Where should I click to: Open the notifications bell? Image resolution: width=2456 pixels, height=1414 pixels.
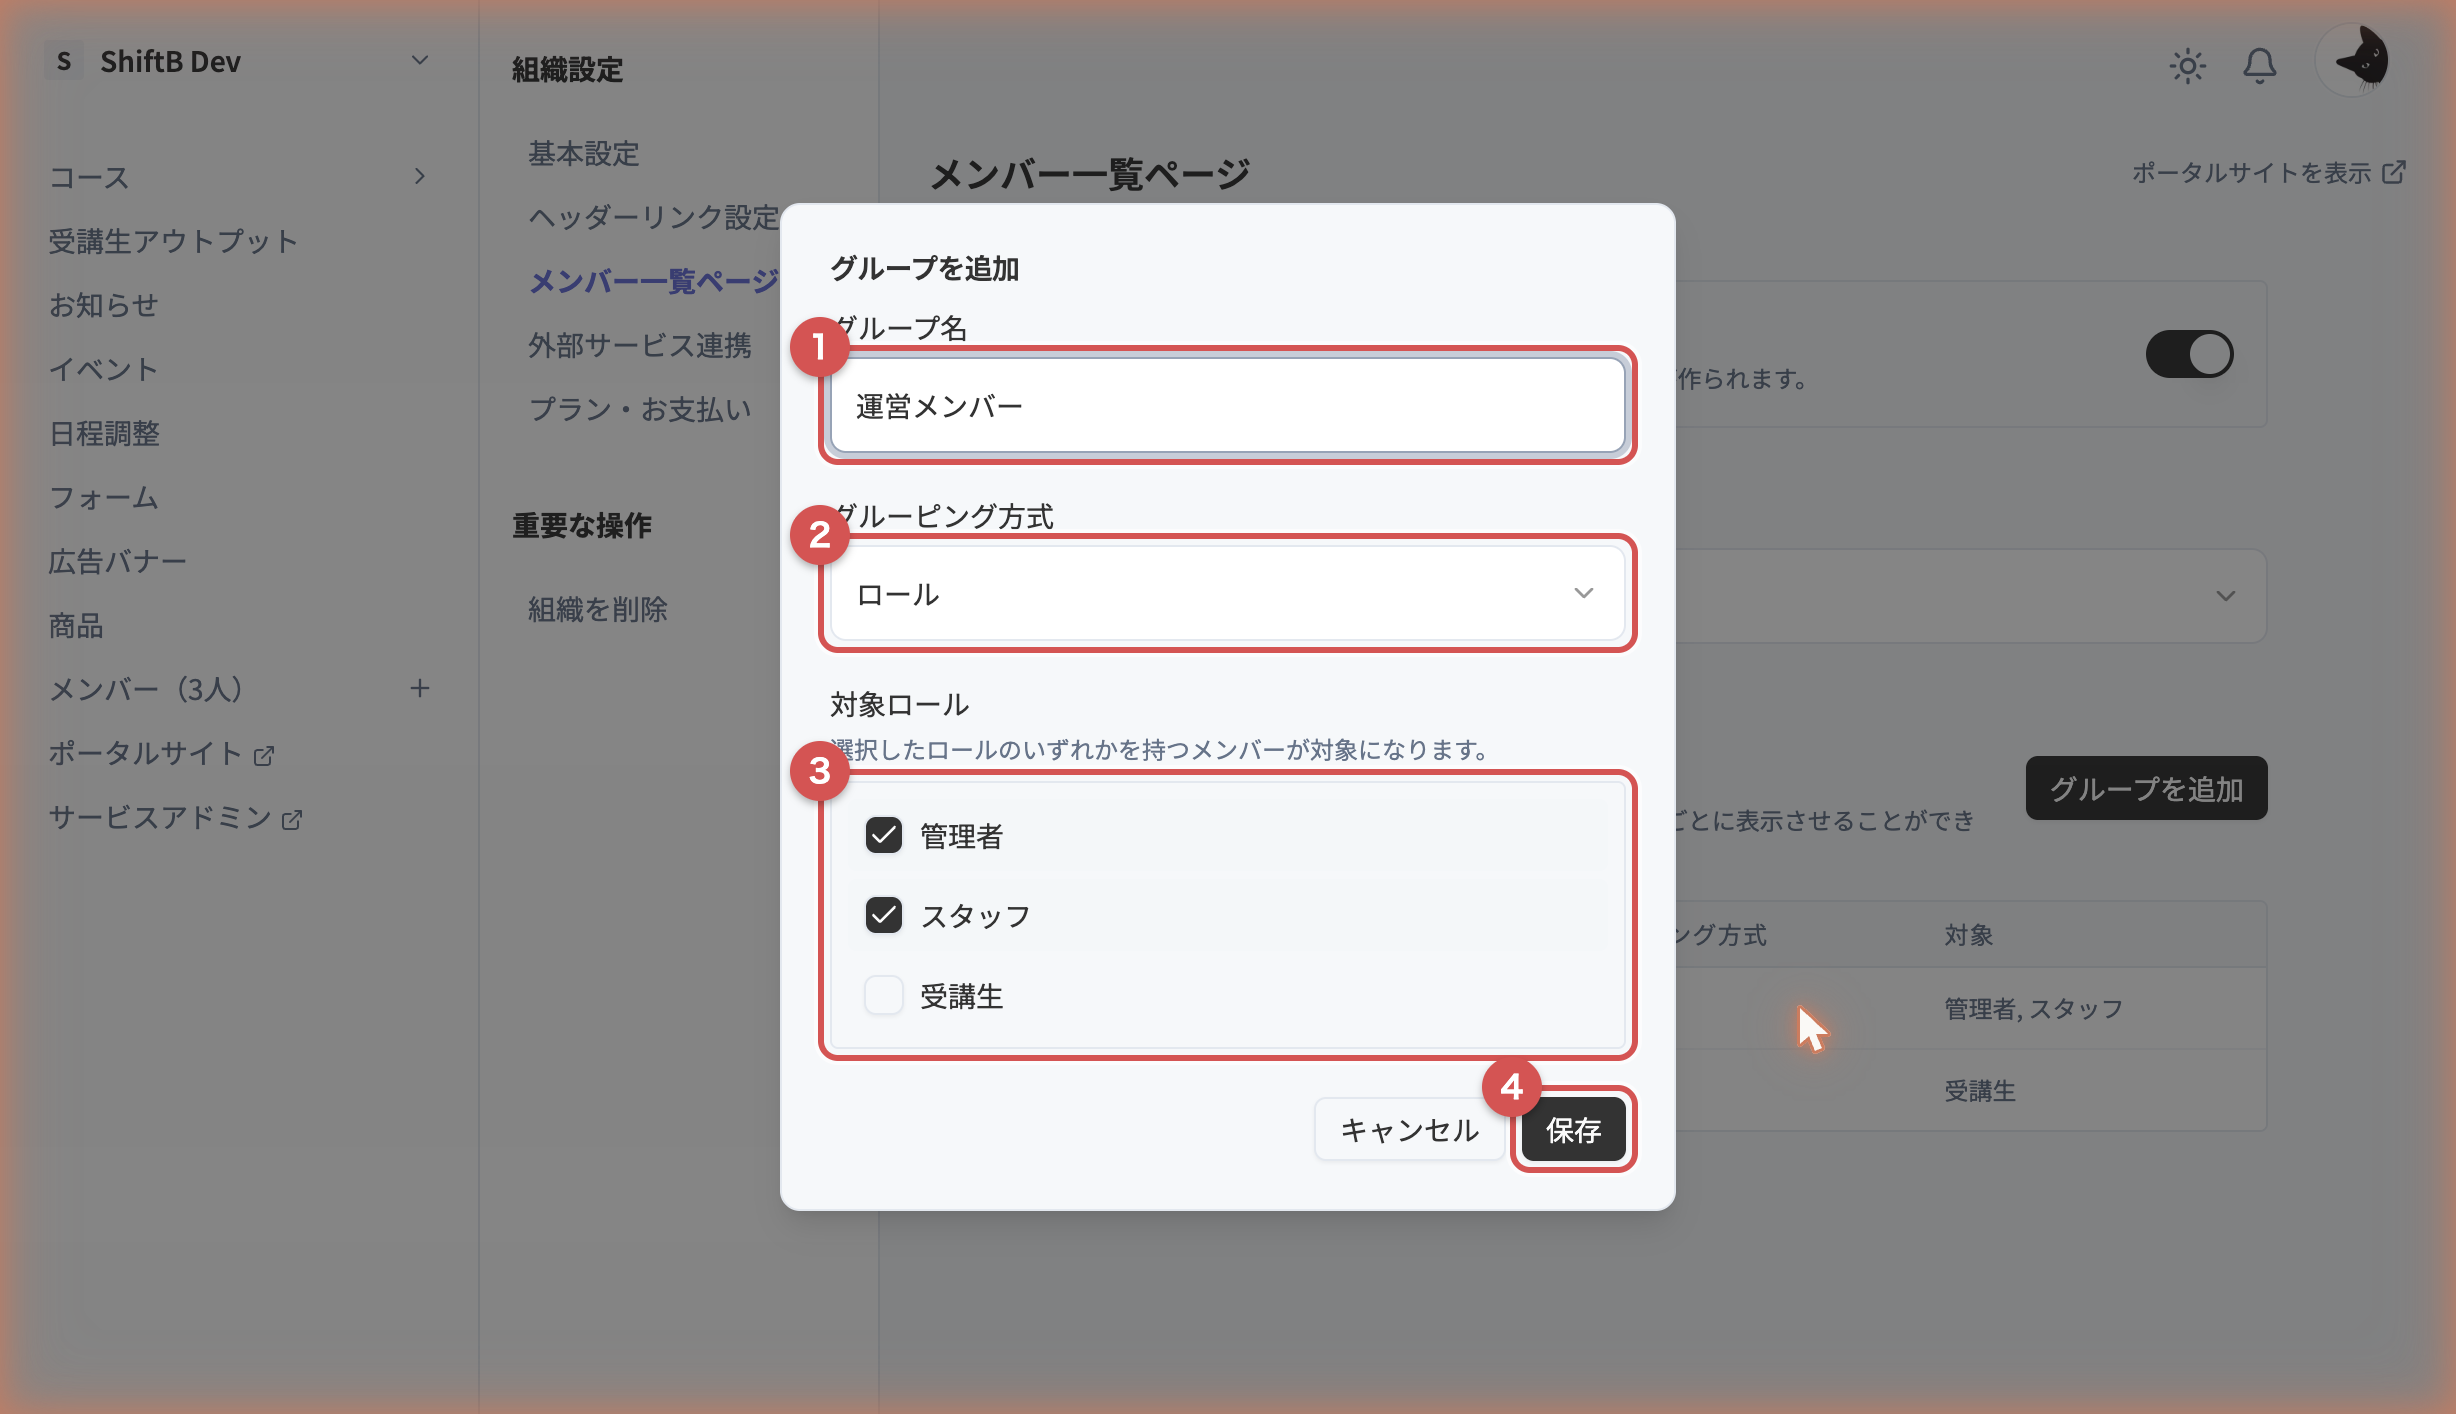[x=2259, y=66]
